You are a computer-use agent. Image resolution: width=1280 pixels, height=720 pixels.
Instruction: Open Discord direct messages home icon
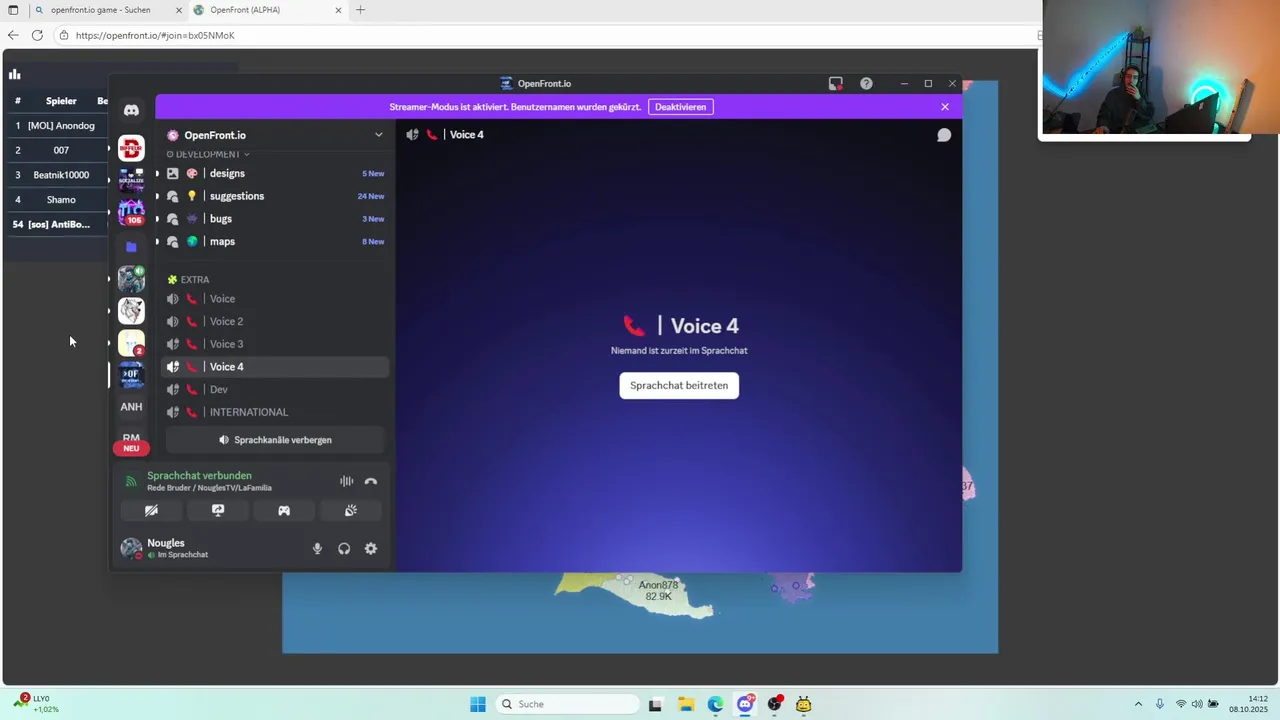coord(131,110)
